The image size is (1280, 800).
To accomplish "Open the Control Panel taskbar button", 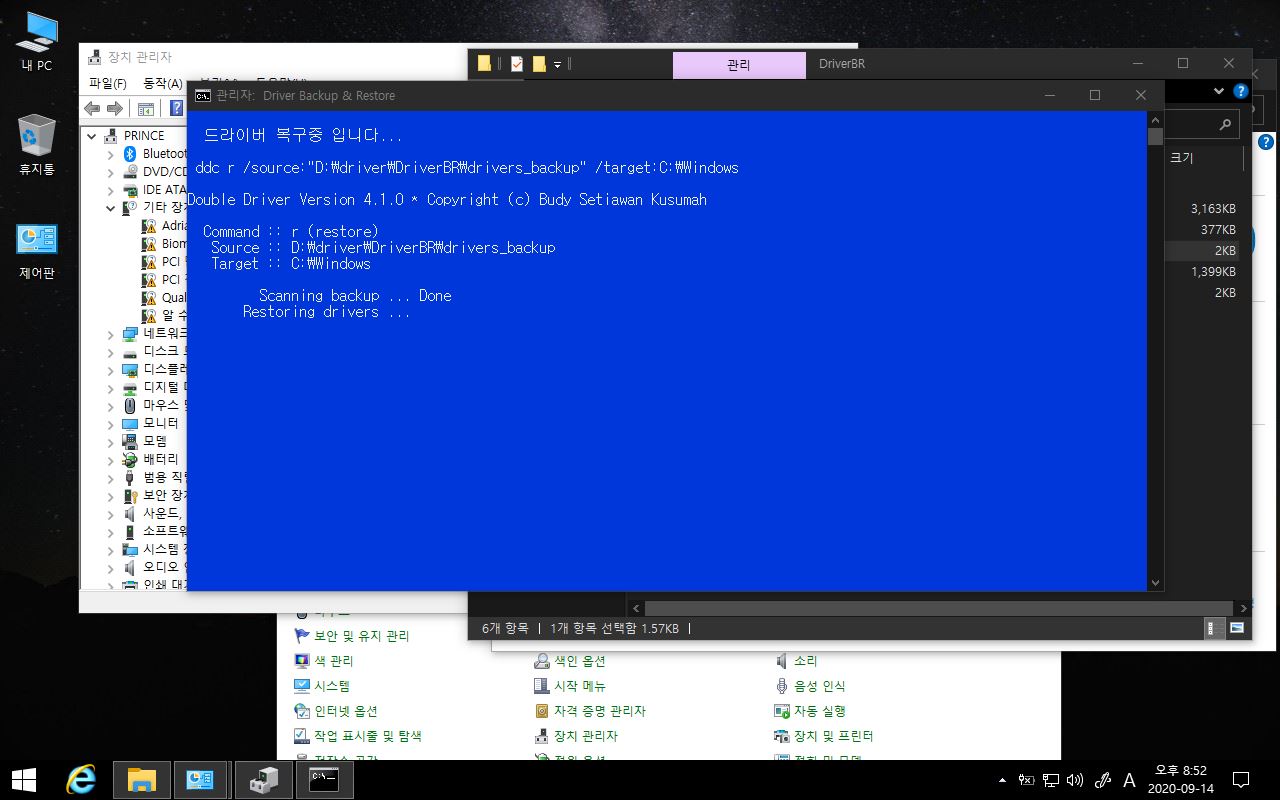I will [202, 779].
